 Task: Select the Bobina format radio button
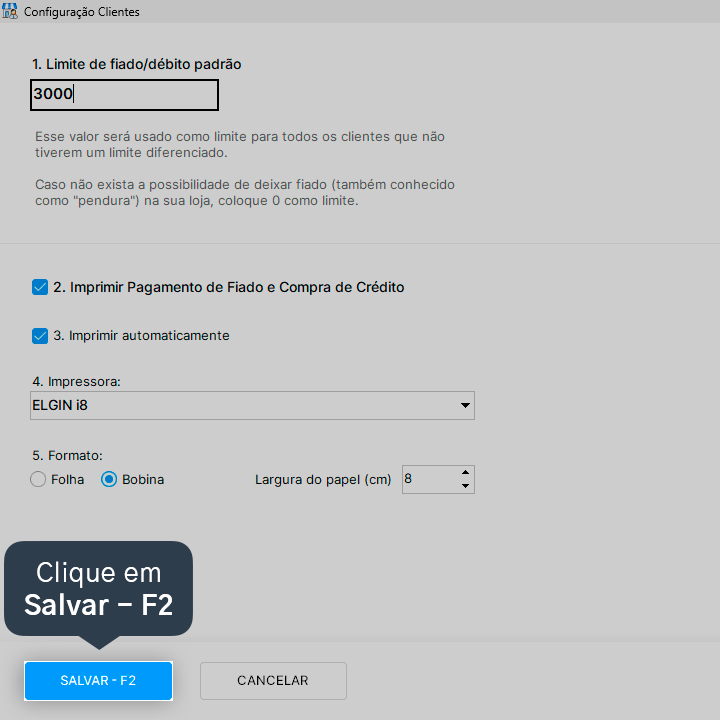pos(109,479)
